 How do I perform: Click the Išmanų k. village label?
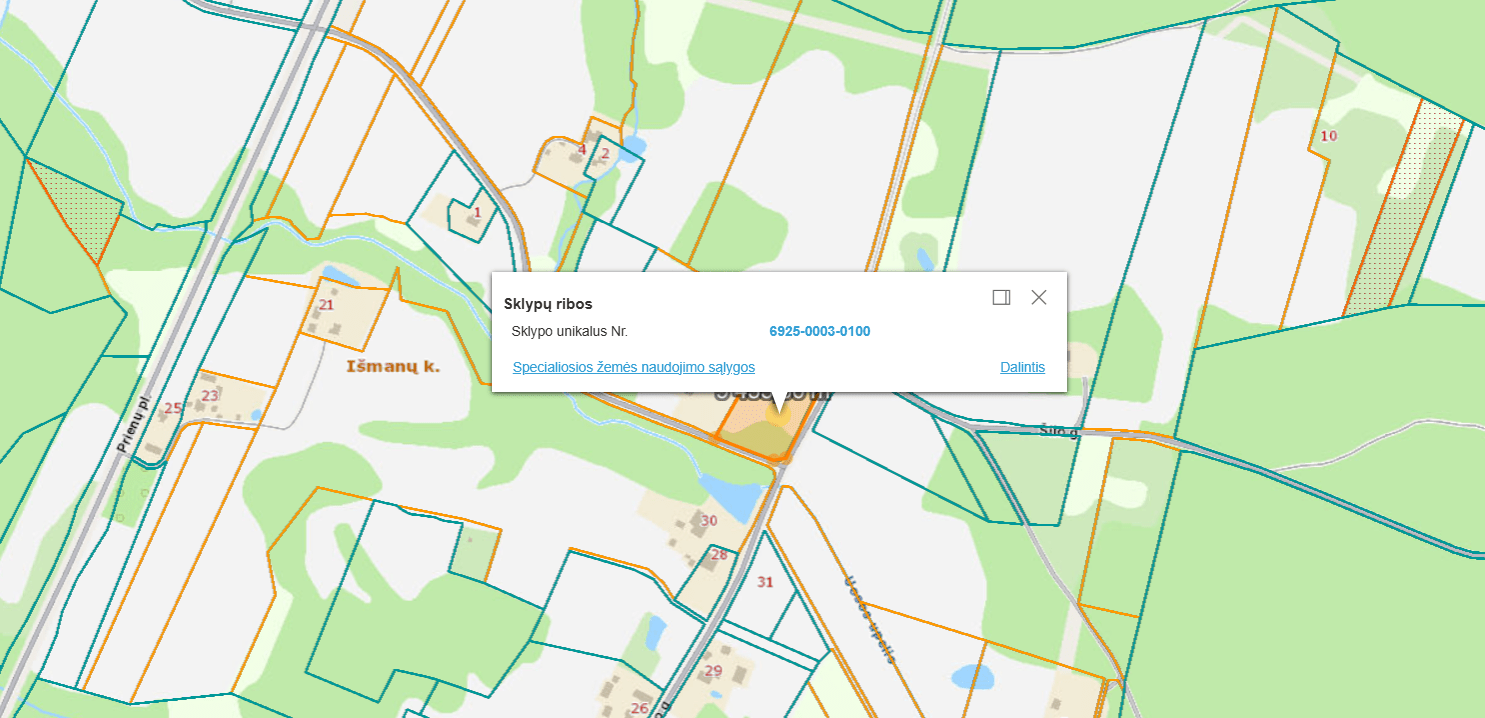tap(393, 367)
